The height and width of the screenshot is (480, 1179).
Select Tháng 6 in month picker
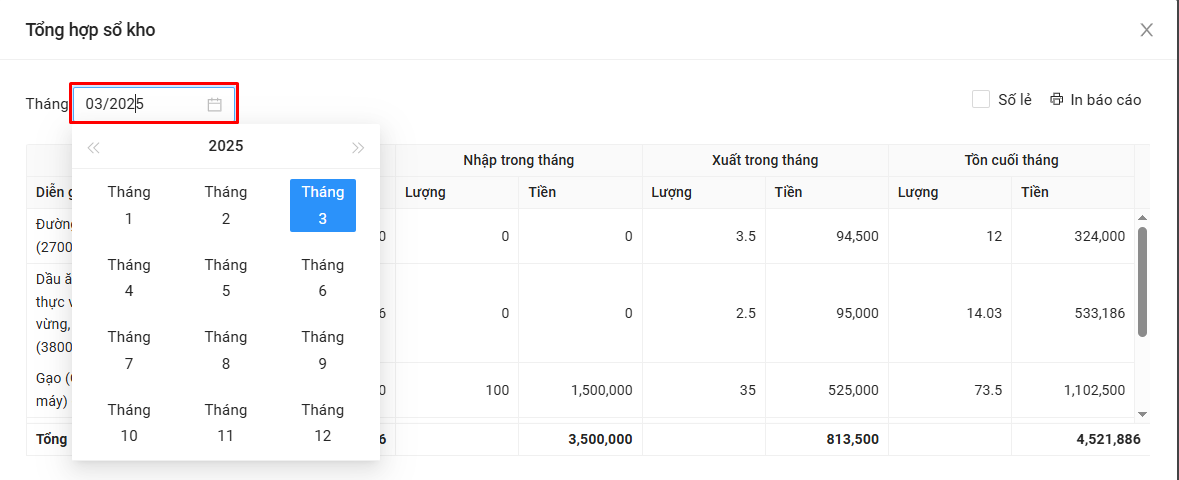click(322, 278)
